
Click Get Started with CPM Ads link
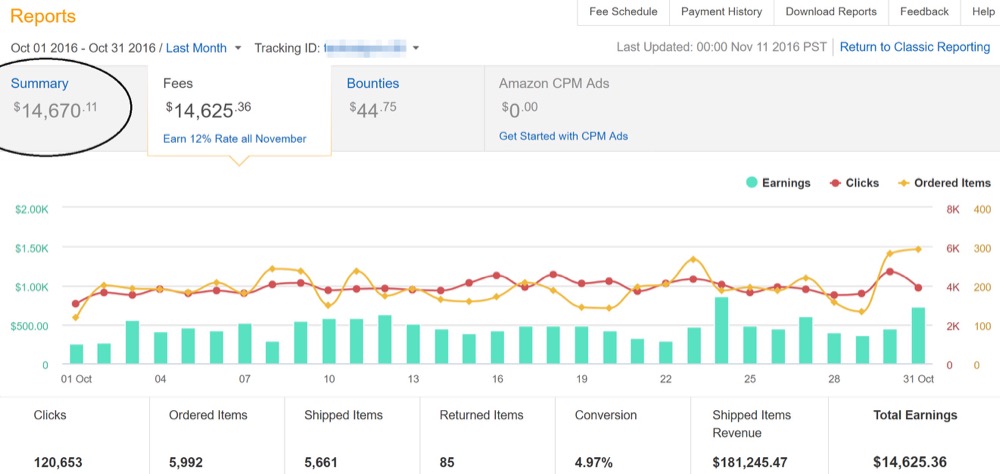pos(563,136)
